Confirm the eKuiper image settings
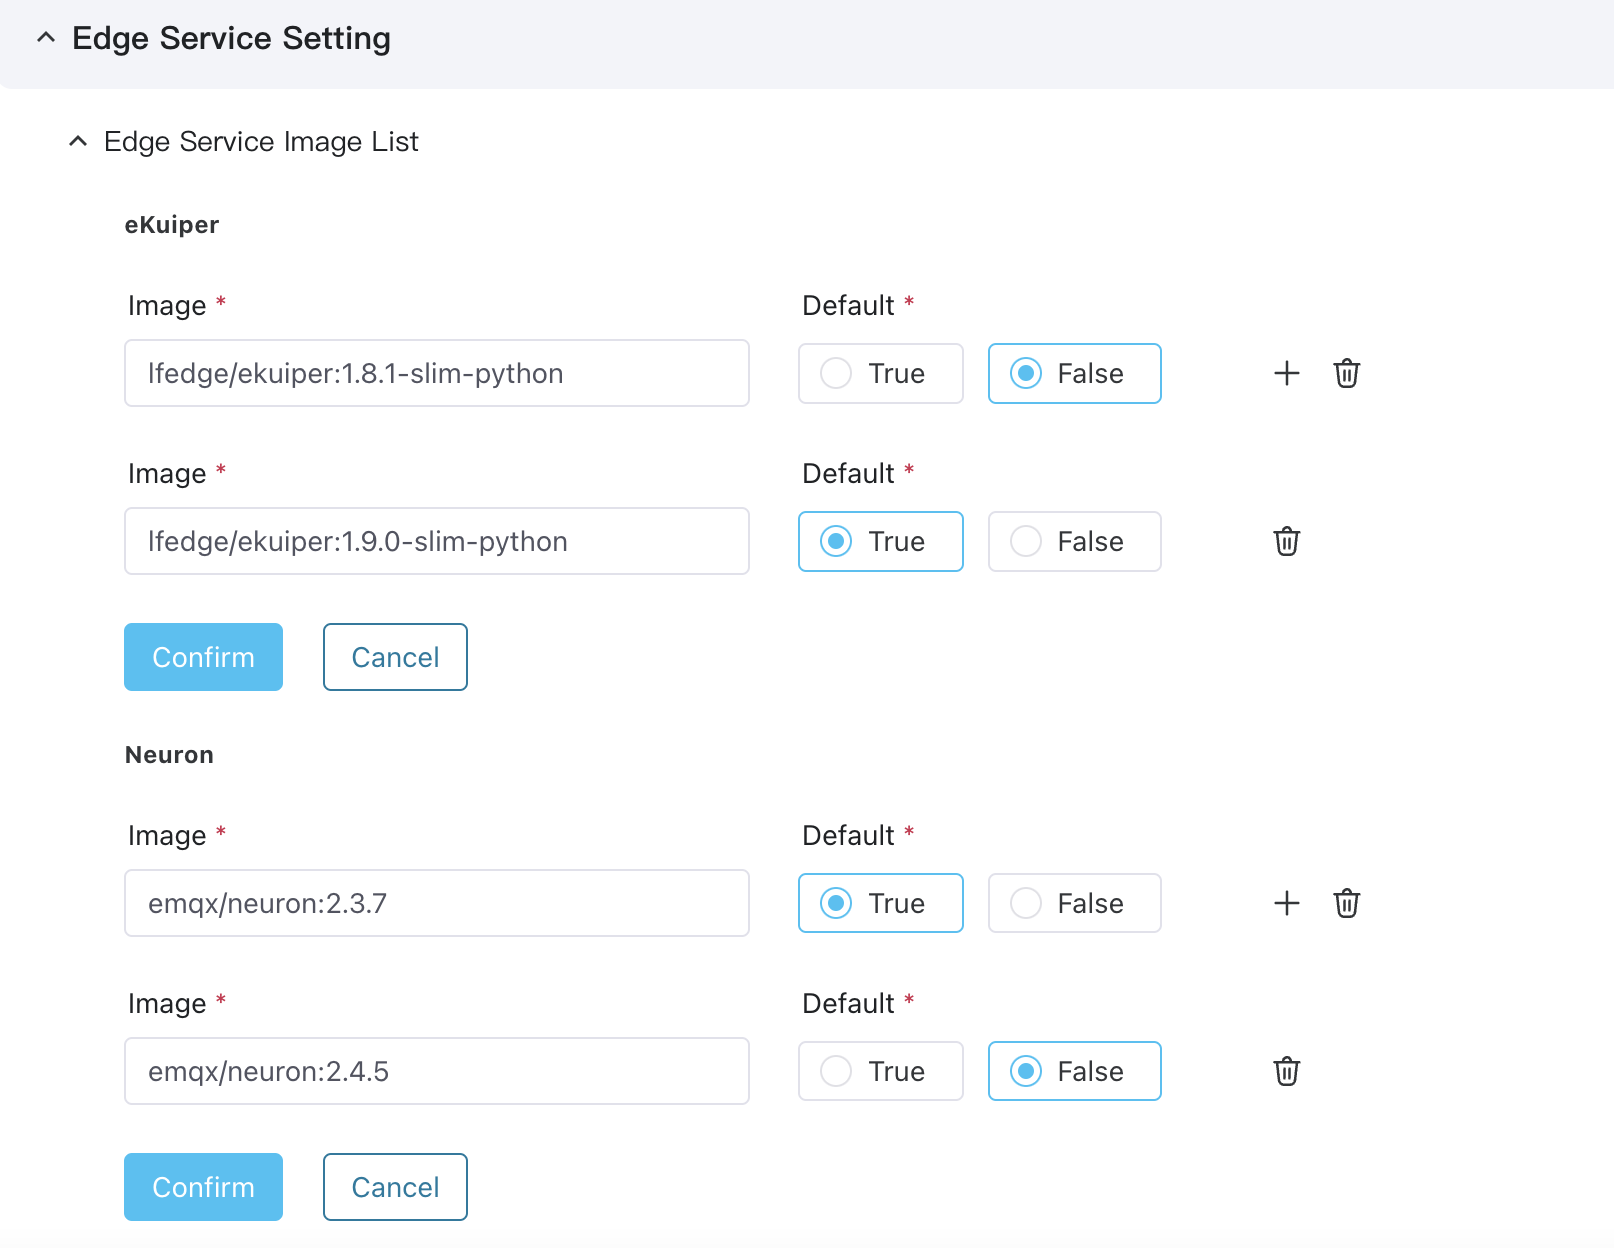This screenshot has width=1614, height=1248. (203, 657)
